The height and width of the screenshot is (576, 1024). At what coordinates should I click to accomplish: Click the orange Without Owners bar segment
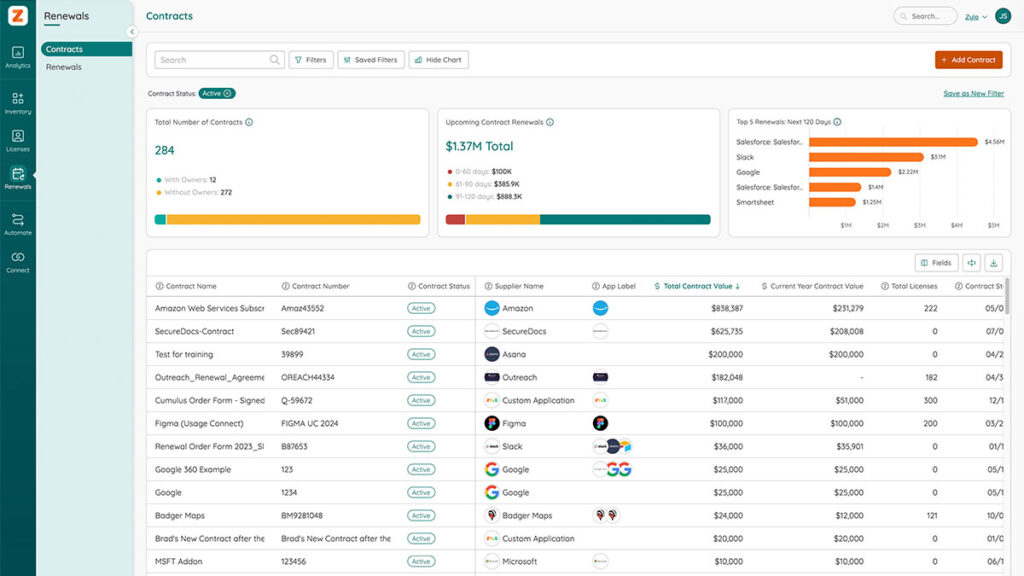tap(293, 219)
